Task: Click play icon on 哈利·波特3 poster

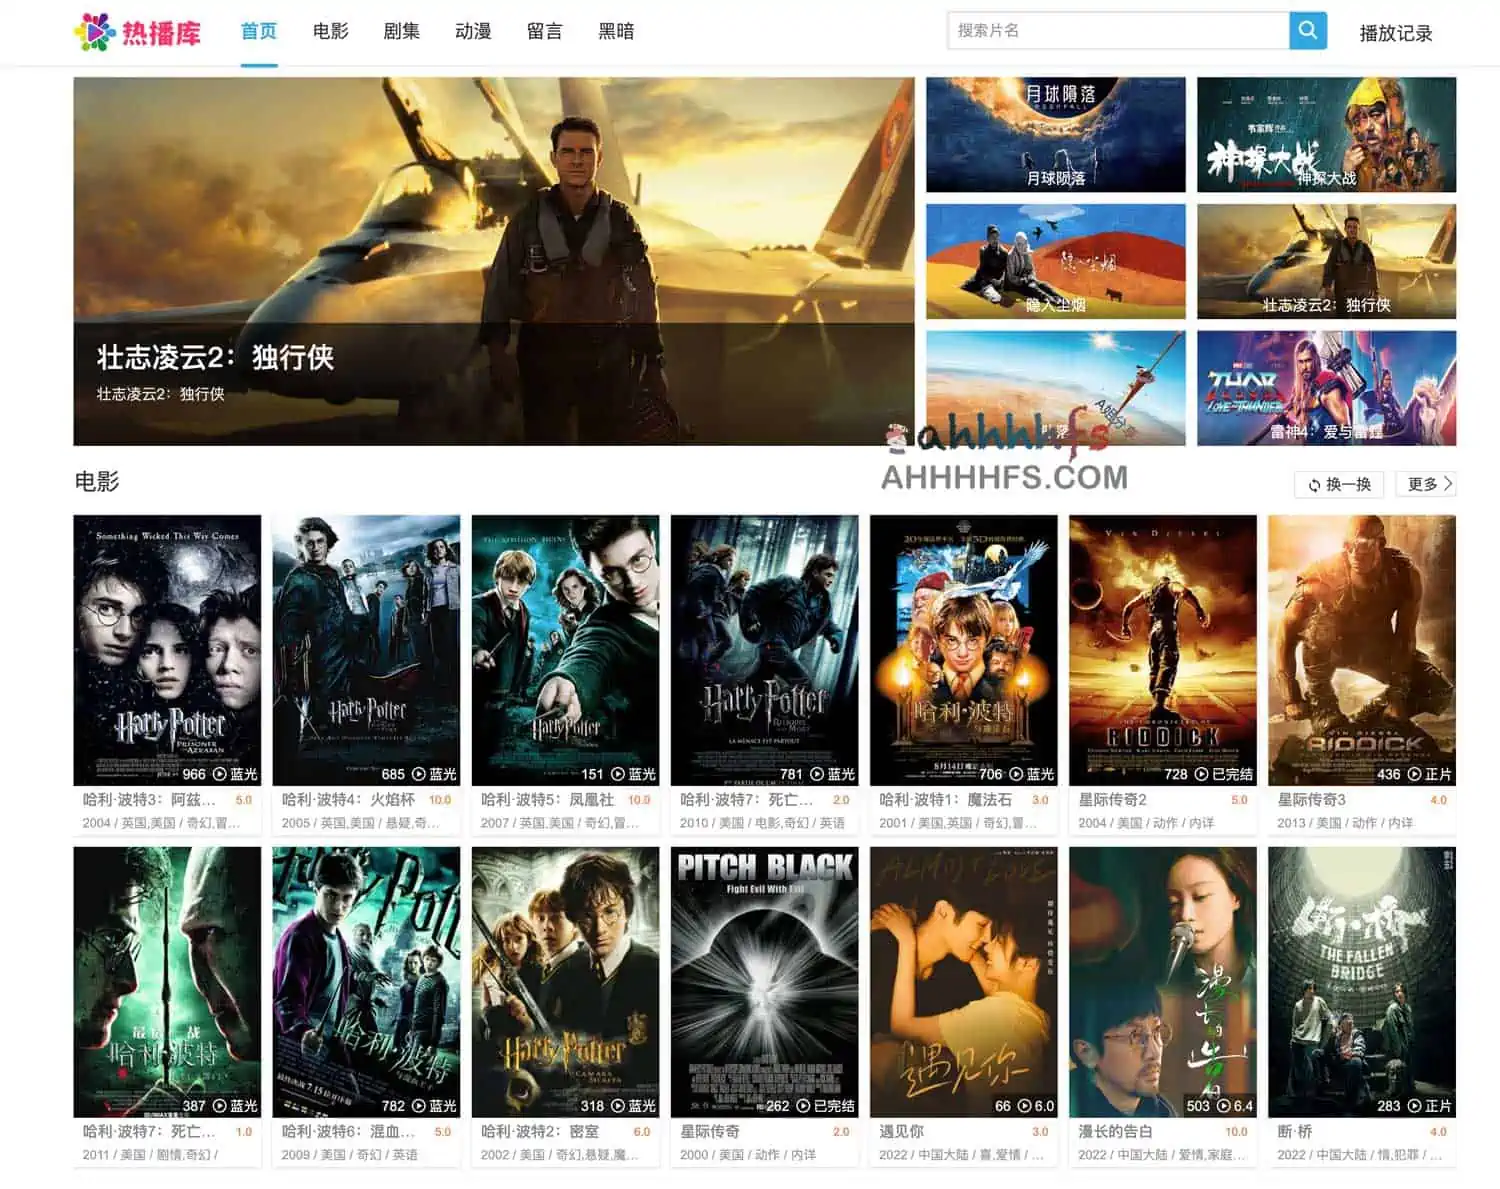Action: tap(218, 774)
